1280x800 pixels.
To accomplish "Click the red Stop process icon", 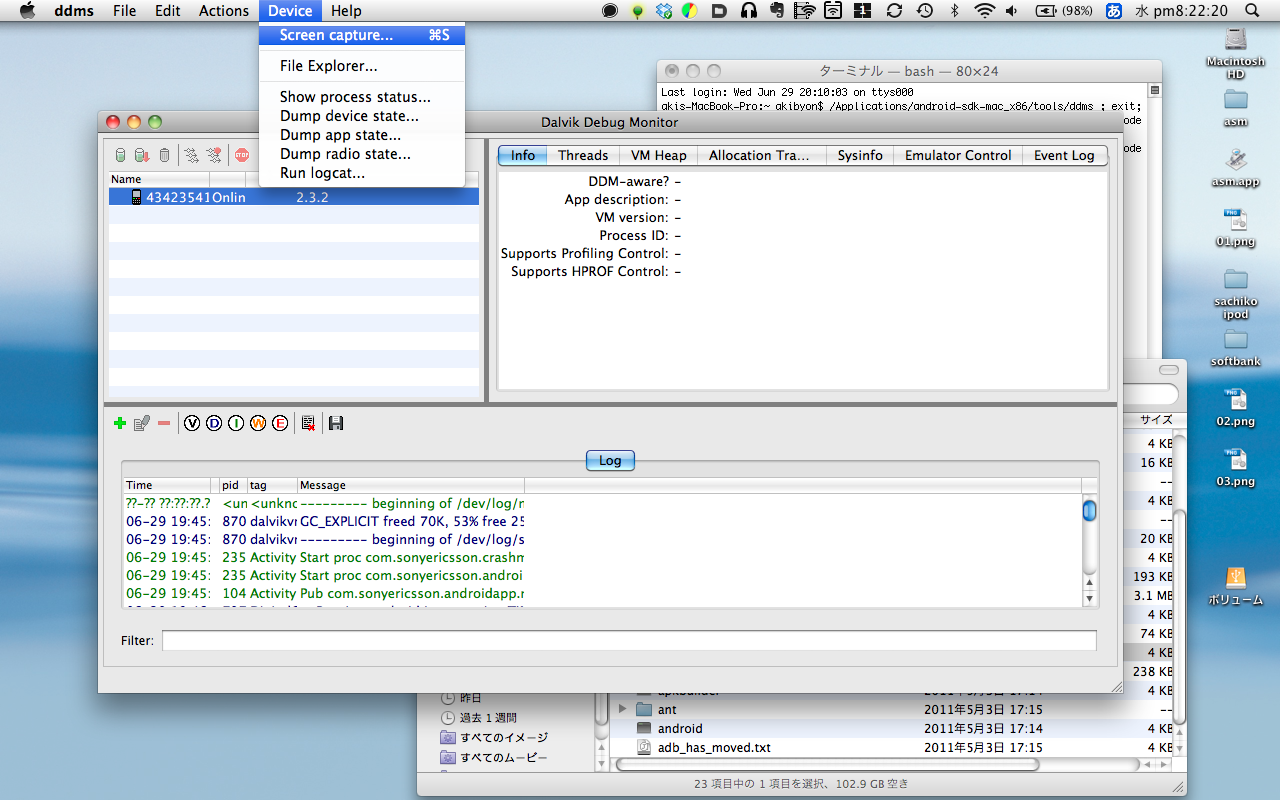I will (x=241, y=155).
